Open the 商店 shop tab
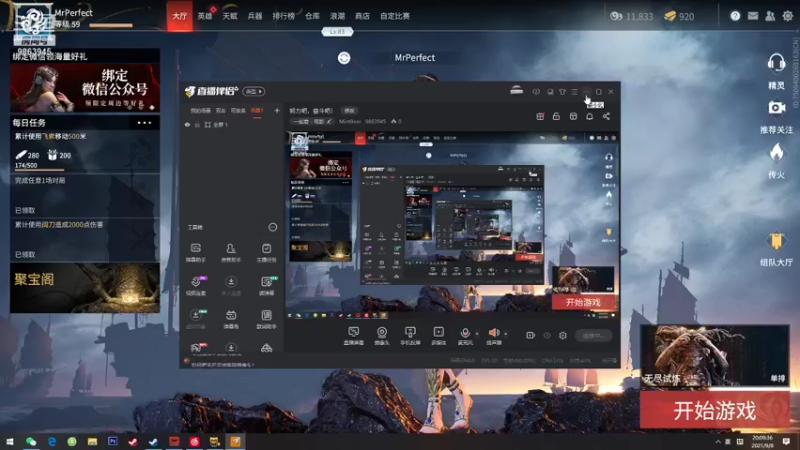The image size is (800, 450). point(362,16)
